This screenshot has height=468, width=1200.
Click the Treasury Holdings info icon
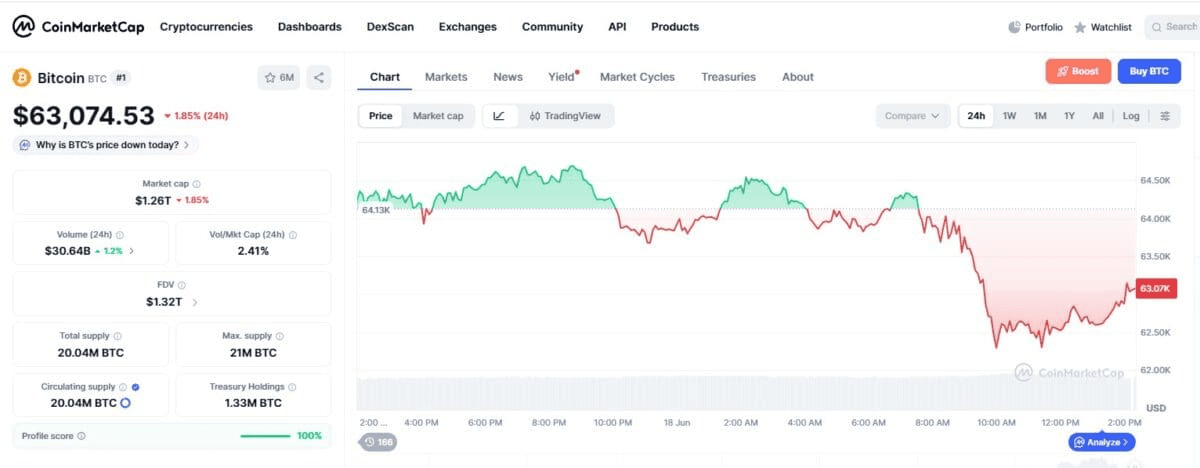coord(293,386)
